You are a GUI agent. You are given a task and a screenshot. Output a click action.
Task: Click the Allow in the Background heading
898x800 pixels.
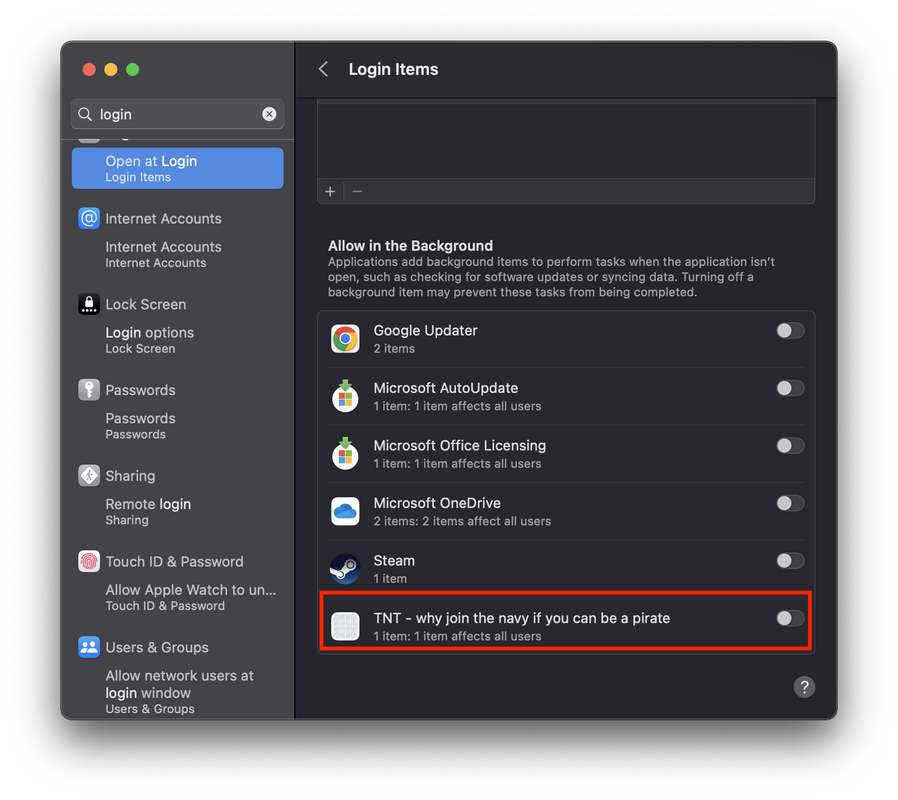point(410,246)
